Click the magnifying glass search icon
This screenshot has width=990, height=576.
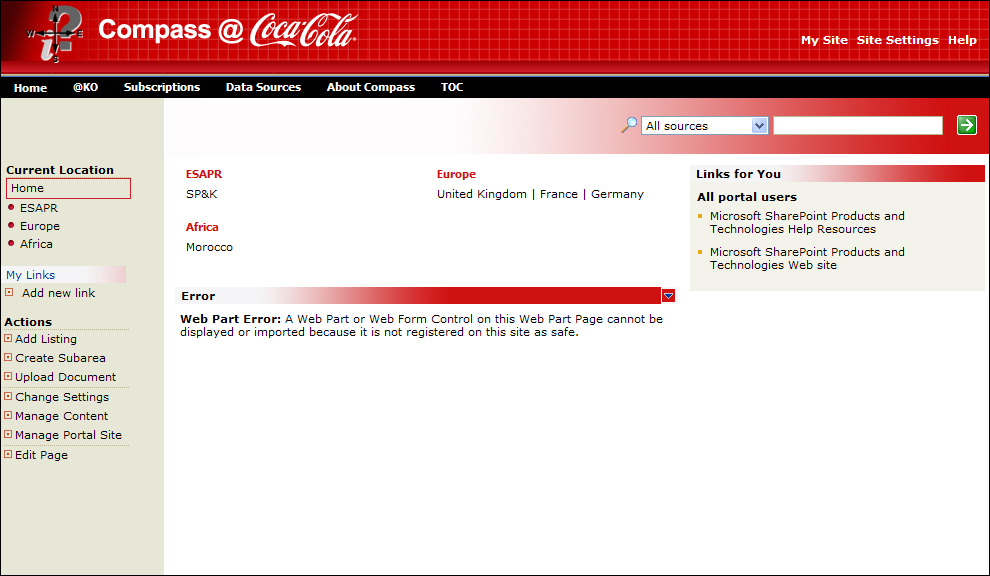629,125
